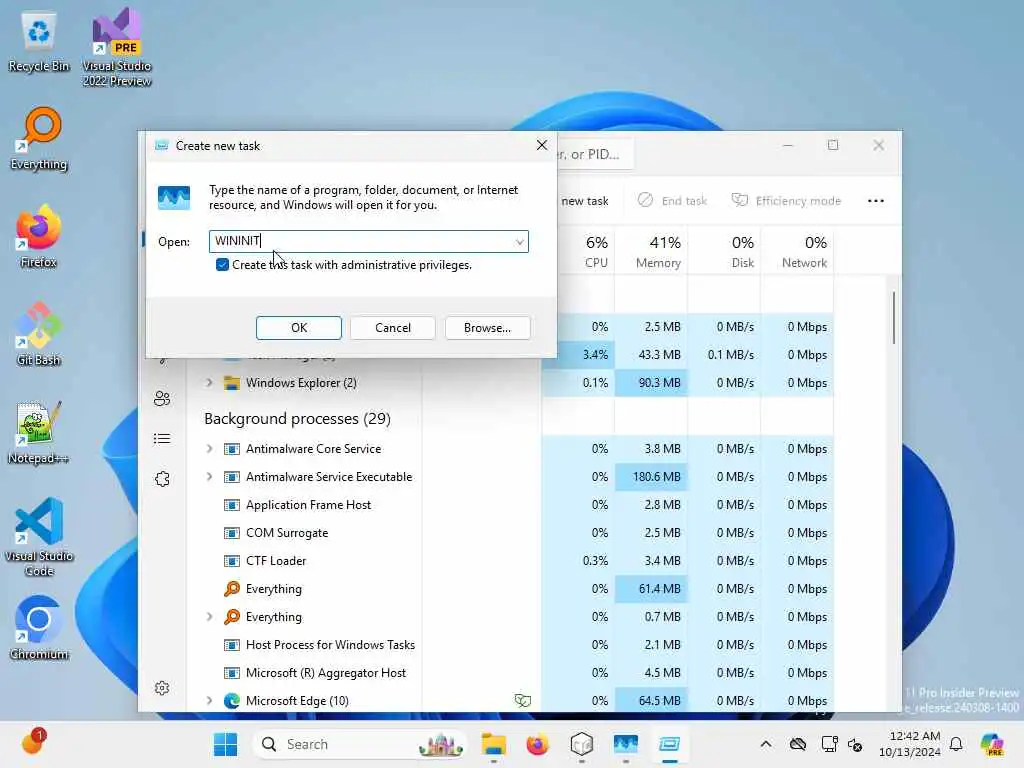Screen dimensions: 1024x768
Task: Click the clock showing 12:42 AM
Action: [x=909, y=744]
